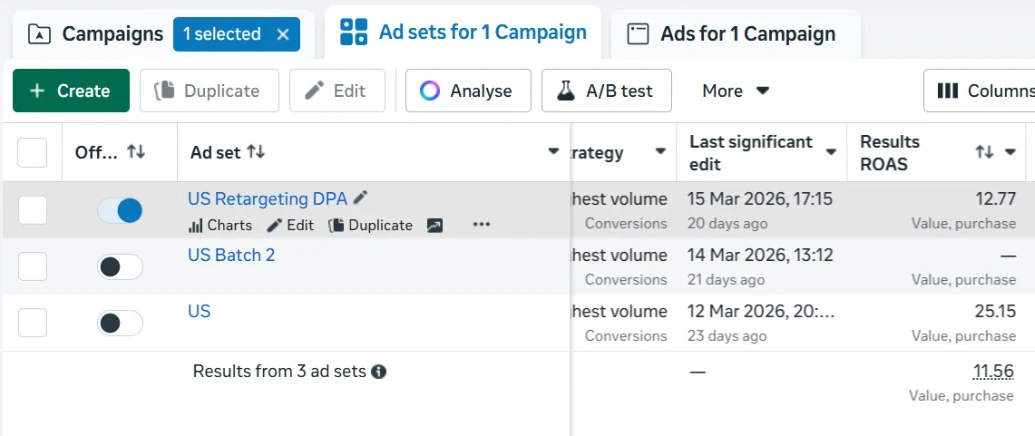
Task: Start an A/B test
Action: (x=607, y=90)
